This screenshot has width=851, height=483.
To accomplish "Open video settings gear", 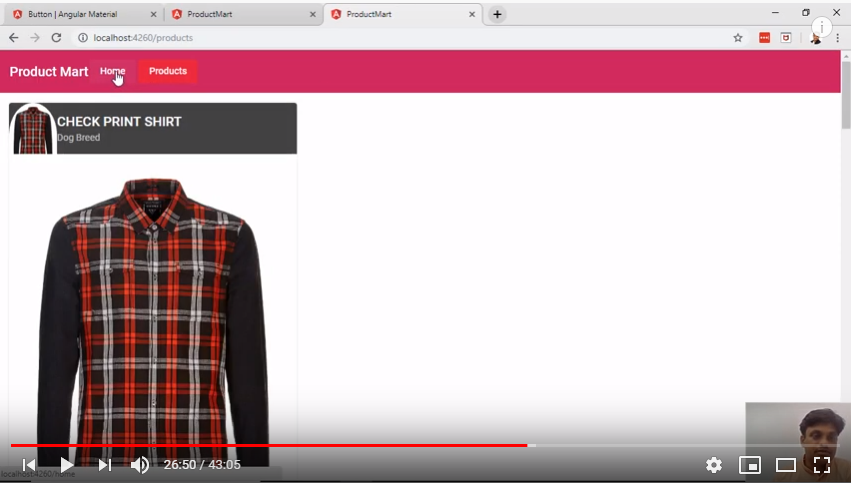I will click(x=713, y=465).
